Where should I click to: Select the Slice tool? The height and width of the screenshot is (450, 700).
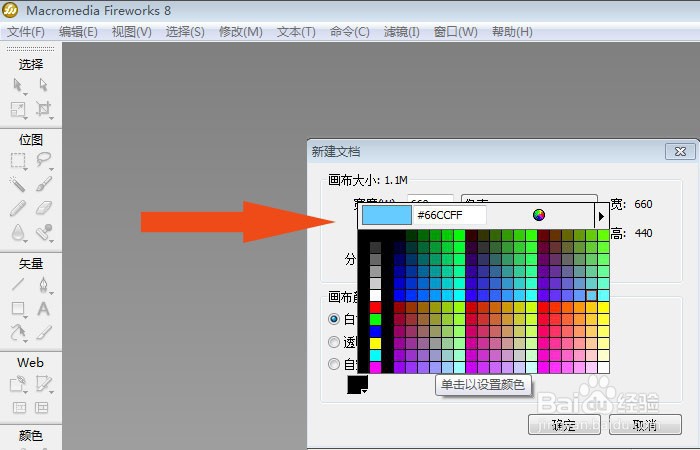[x=44, y=384]
